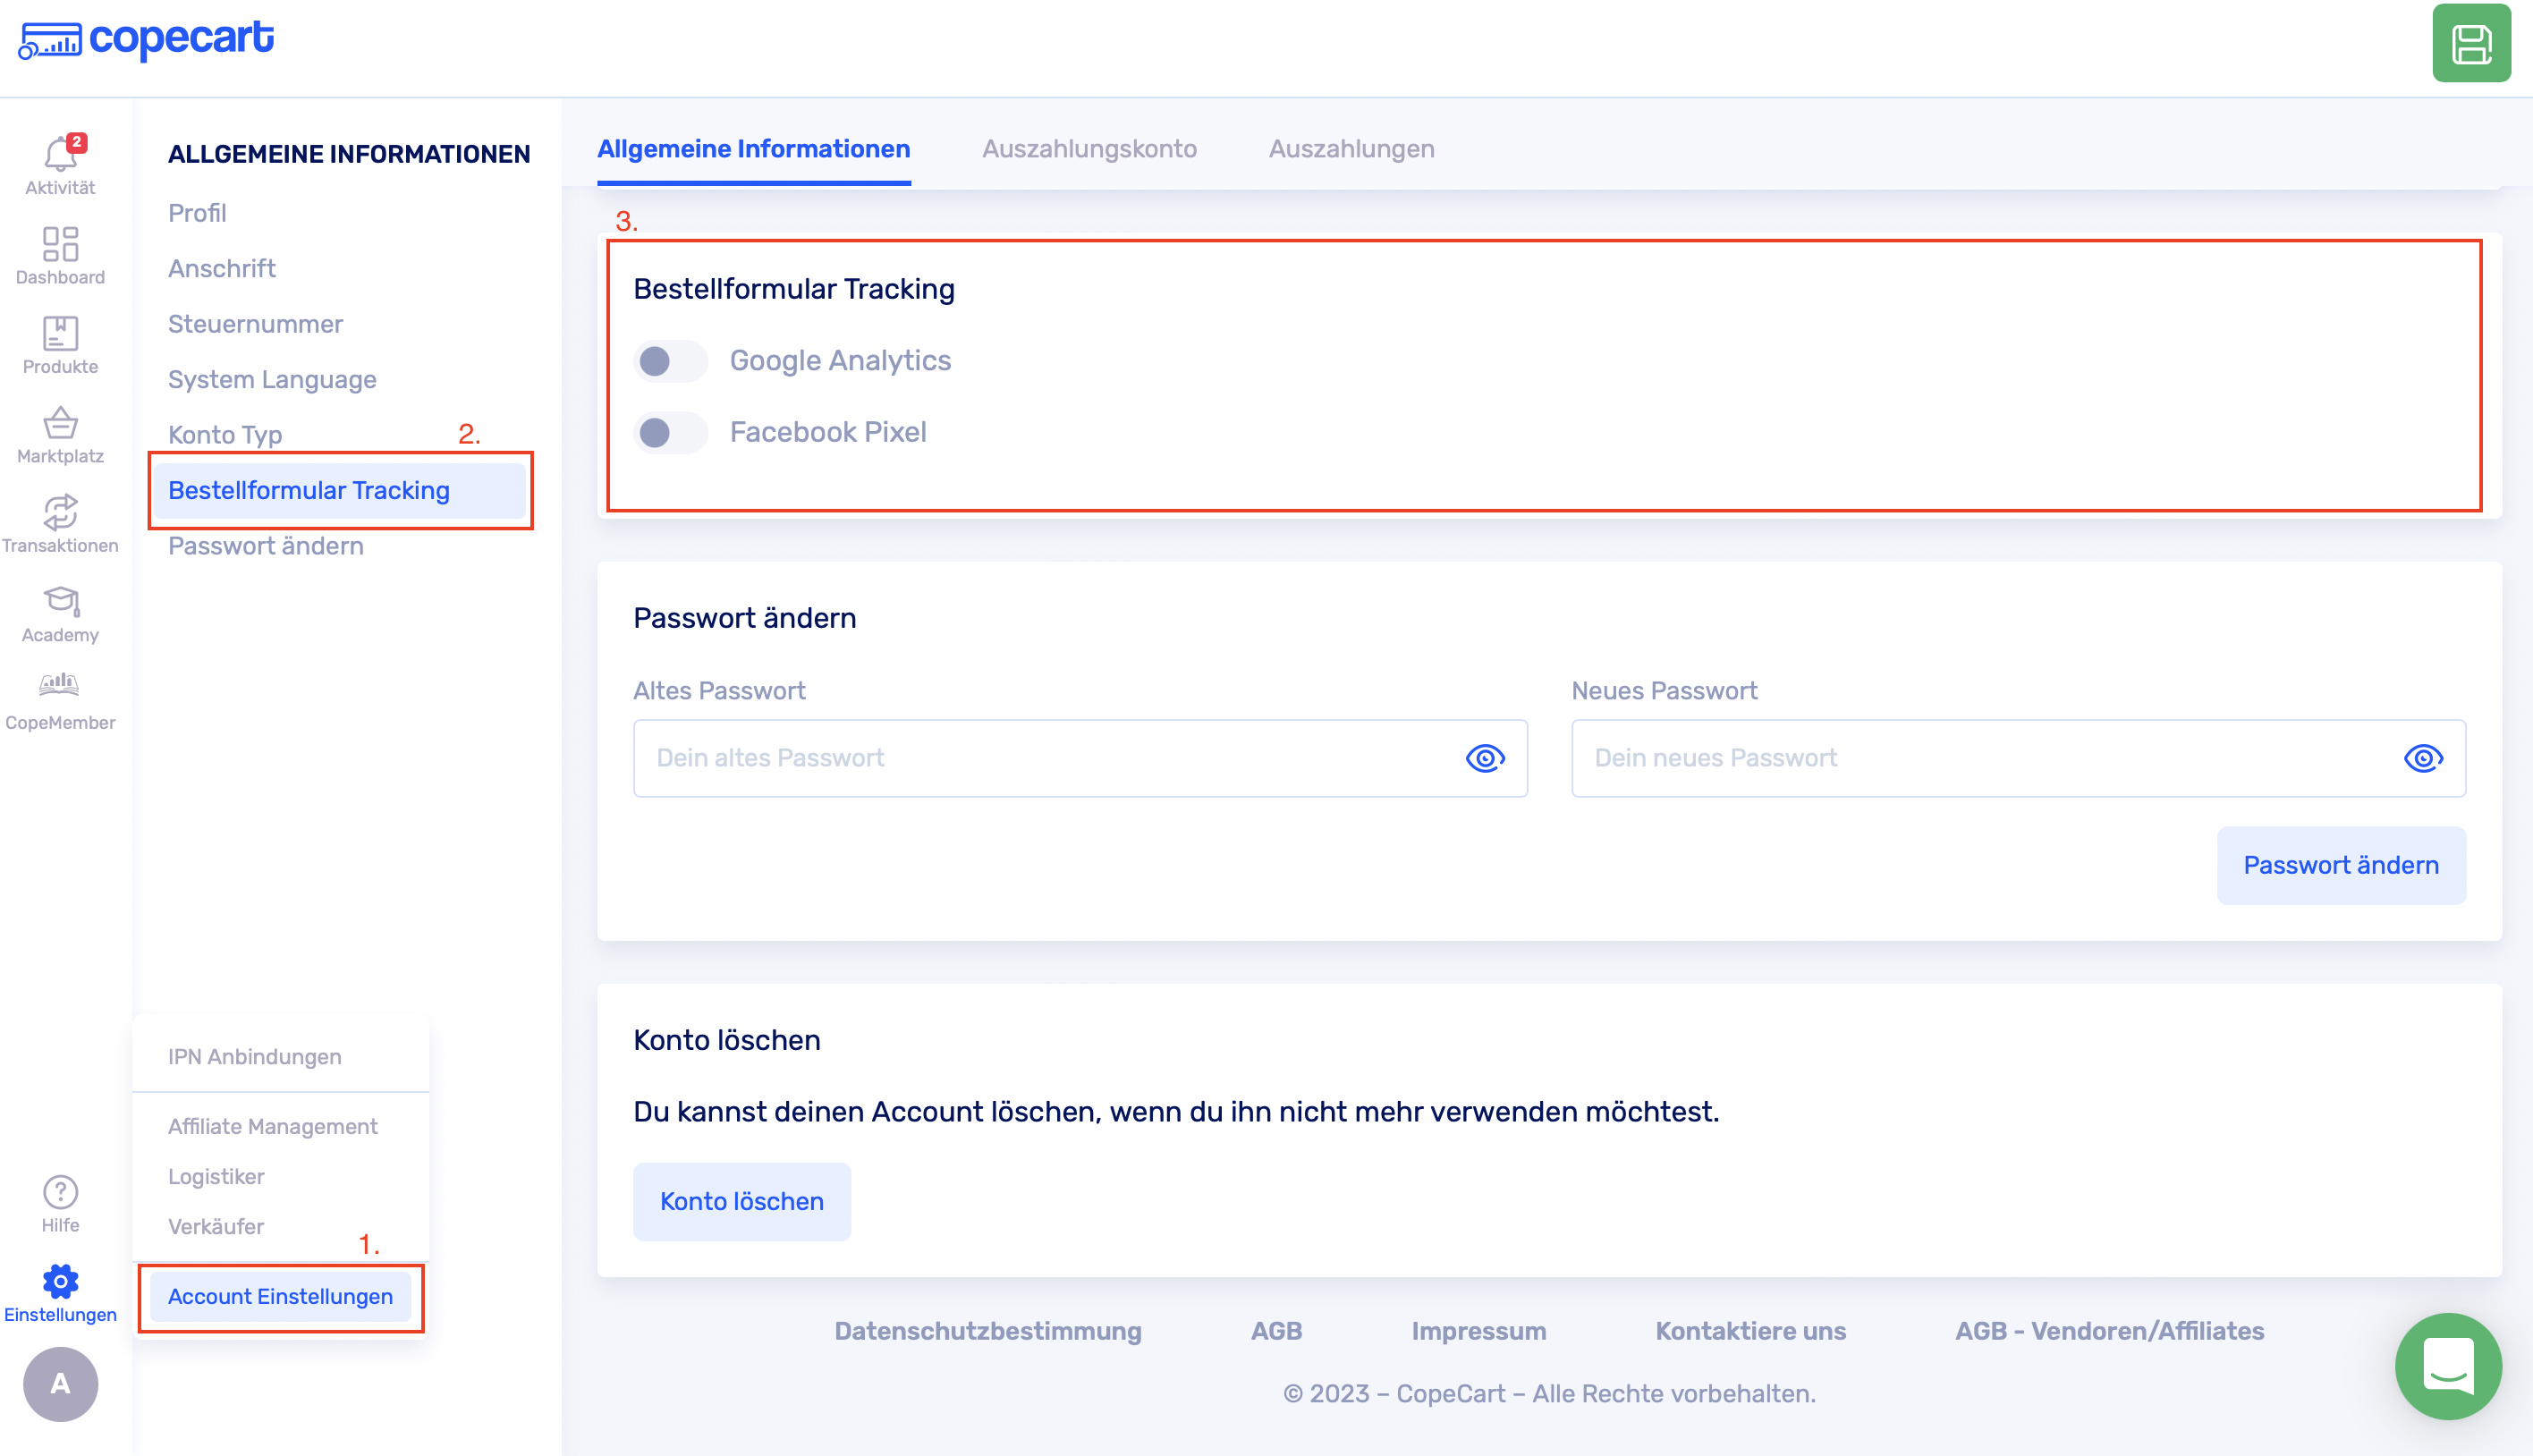
Task: Open Marktplatz basket icon
Action: click(x=60, y=424)
